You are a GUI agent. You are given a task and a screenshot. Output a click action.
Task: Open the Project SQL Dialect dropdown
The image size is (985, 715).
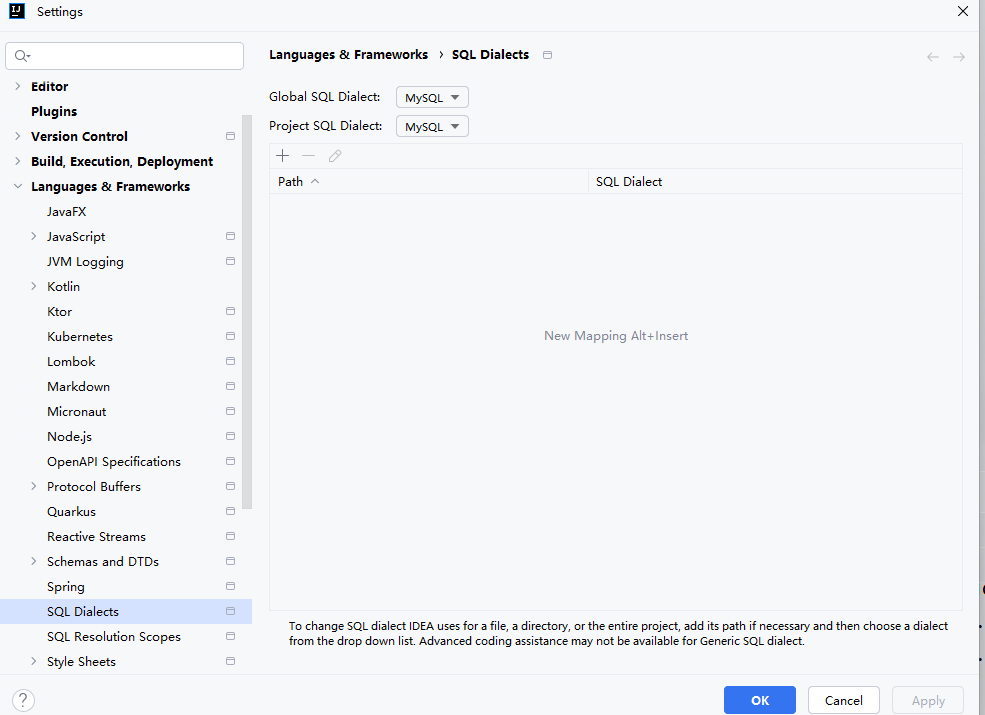click(432, 126)
